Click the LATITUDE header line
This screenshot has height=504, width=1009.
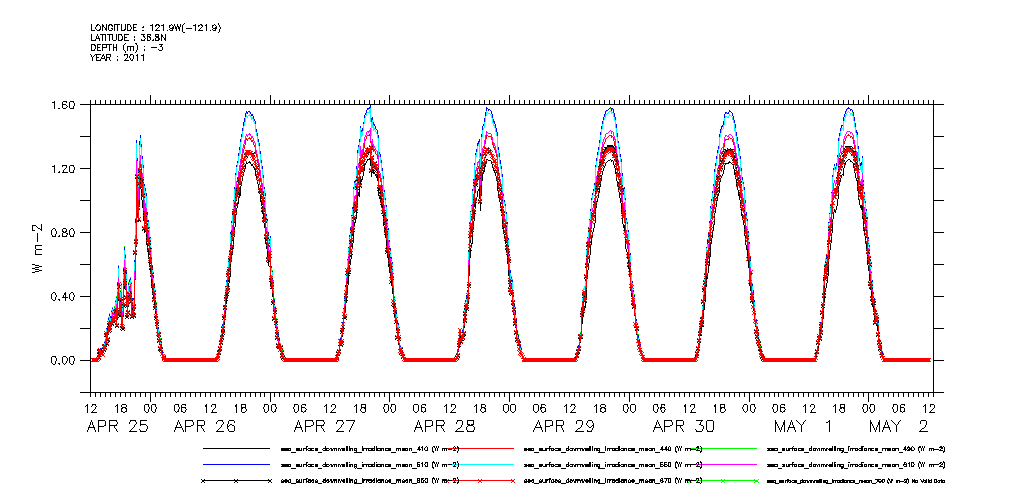[128, 38]
